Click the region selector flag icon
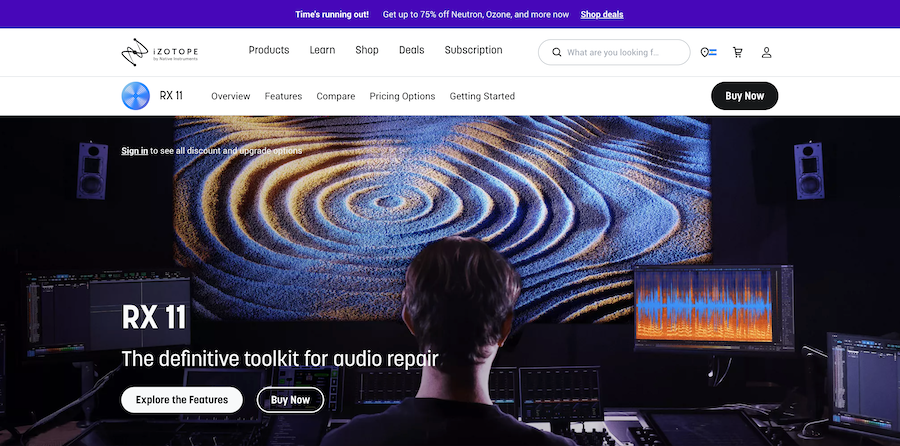The height and width of the screenshot is (446, 900). click(708, 52)
